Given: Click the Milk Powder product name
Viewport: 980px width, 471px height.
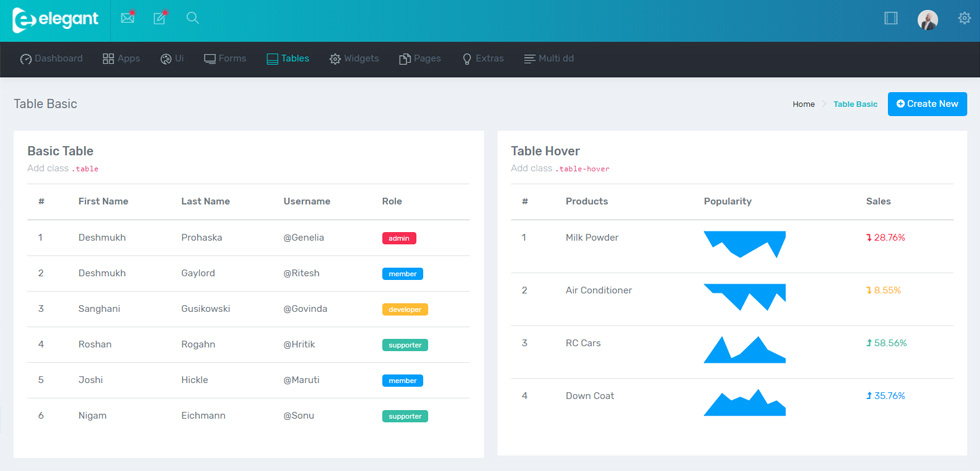Looking at the screenshot, I should pyautogui.click(x=592, y=237).
